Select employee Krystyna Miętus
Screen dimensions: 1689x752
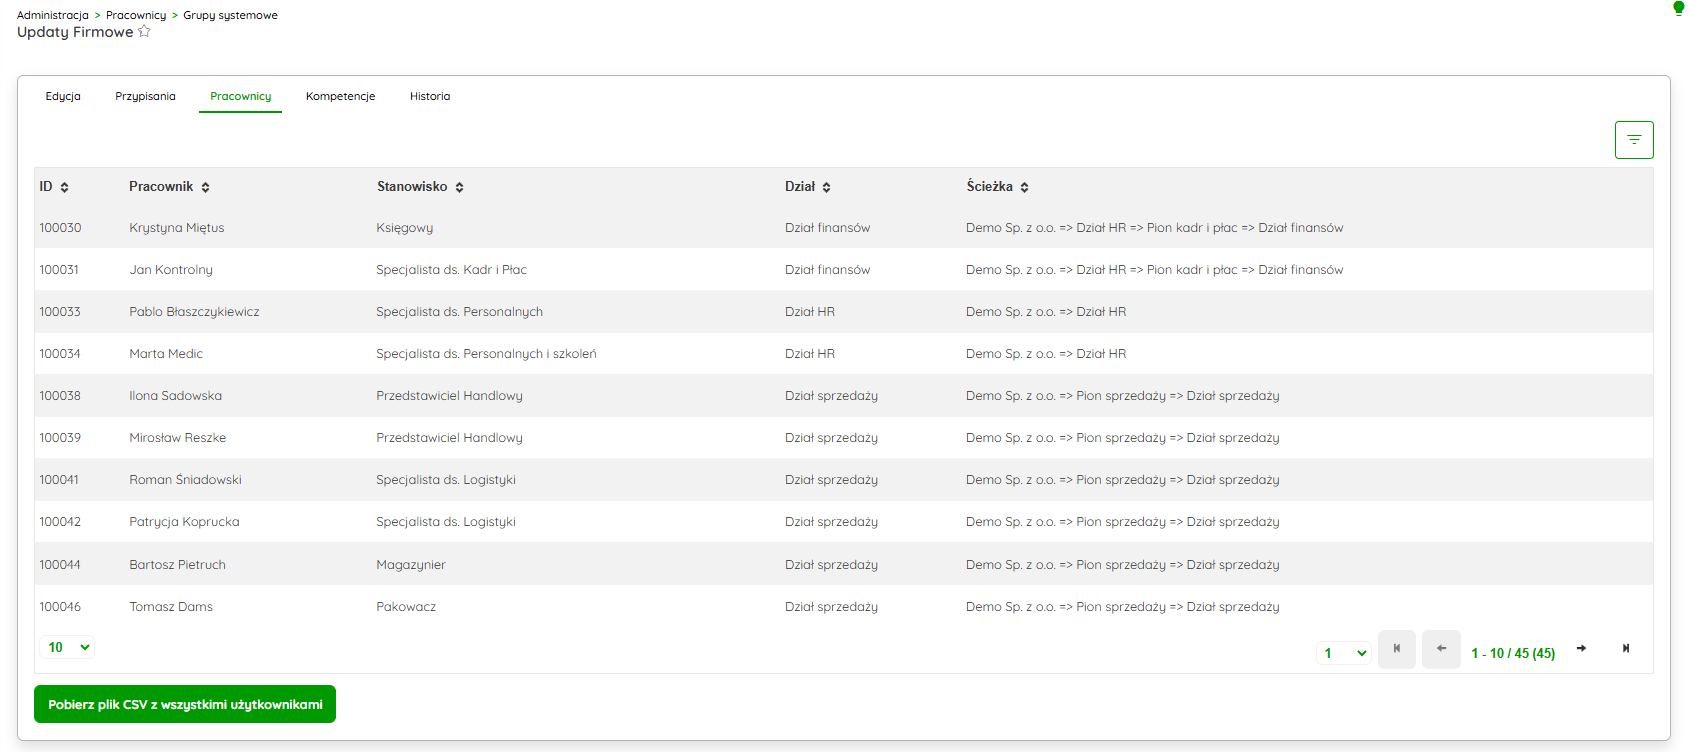[x=177, y=228]
